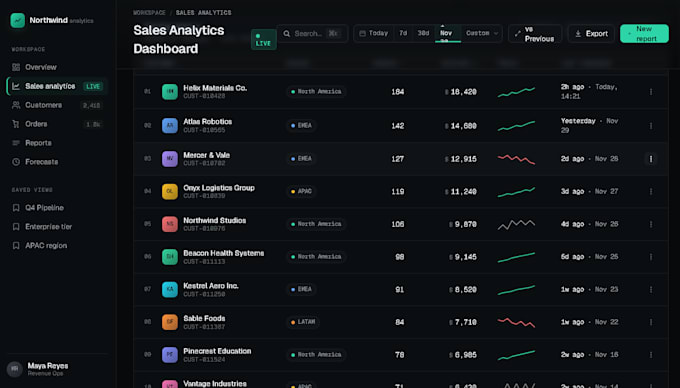Select the 7d date range
The image size is (680, 388).
(403, 33)
